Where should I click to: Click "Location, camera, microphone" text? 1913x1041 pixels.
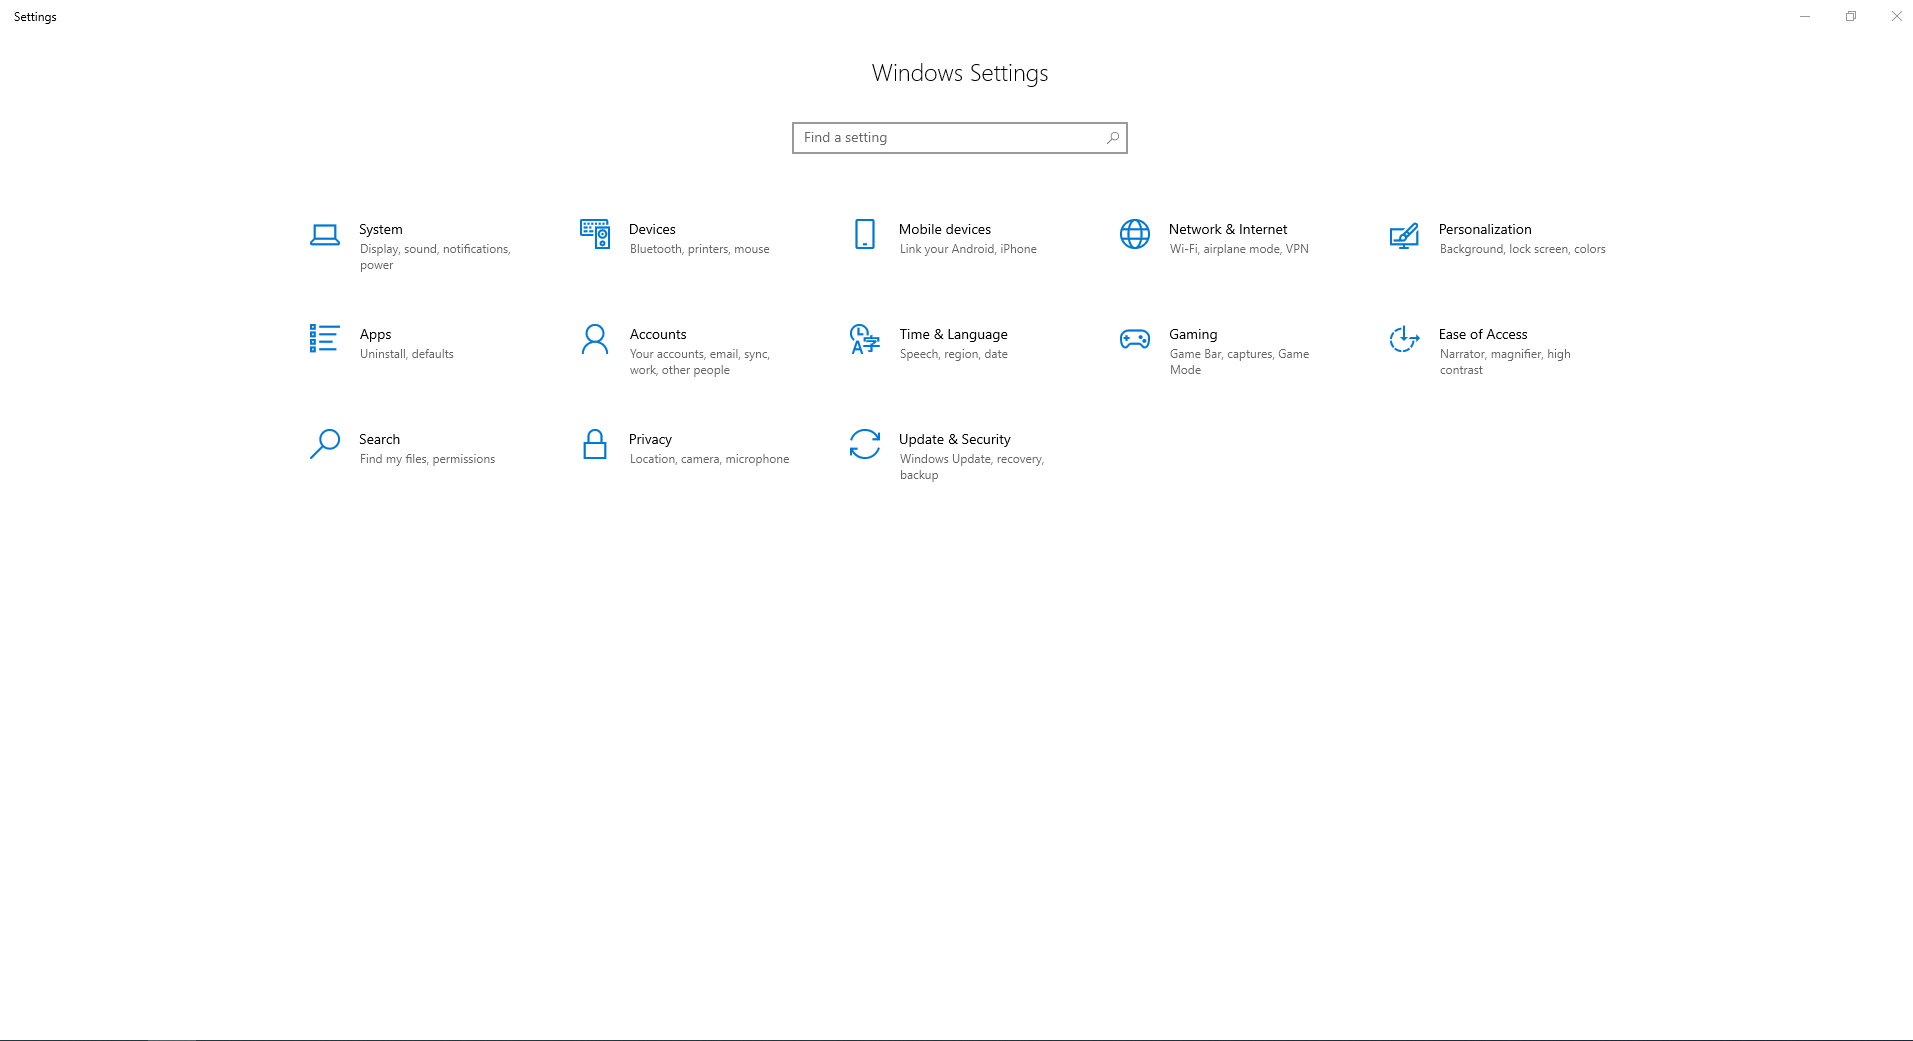click(x=710, y=459)
